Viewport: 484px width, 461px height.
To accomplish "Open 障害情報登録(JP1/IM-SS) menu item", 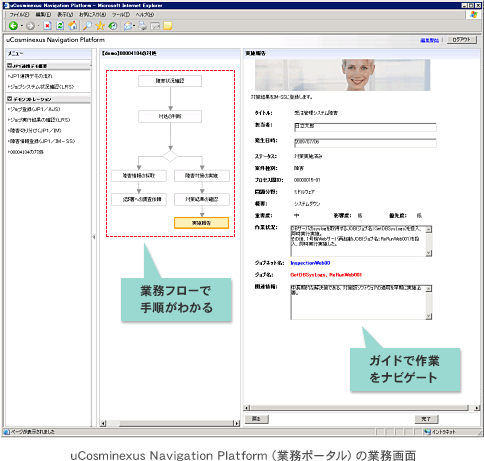I will [42, 141].
